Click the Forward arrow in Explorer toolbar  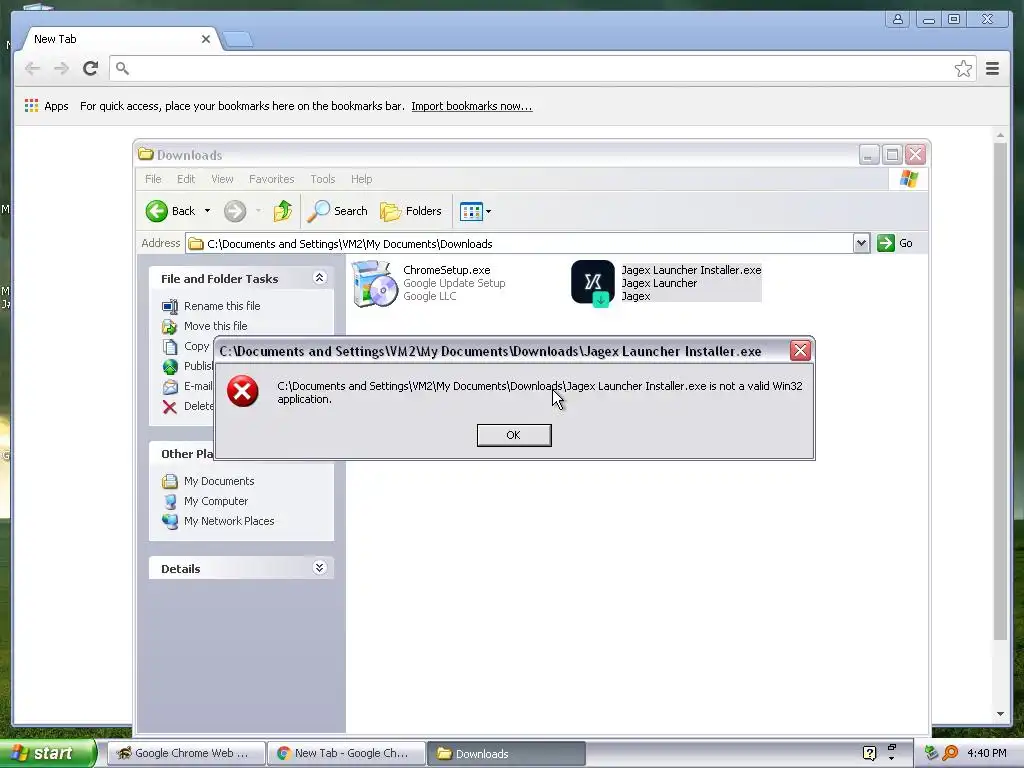tap(235, 211)
